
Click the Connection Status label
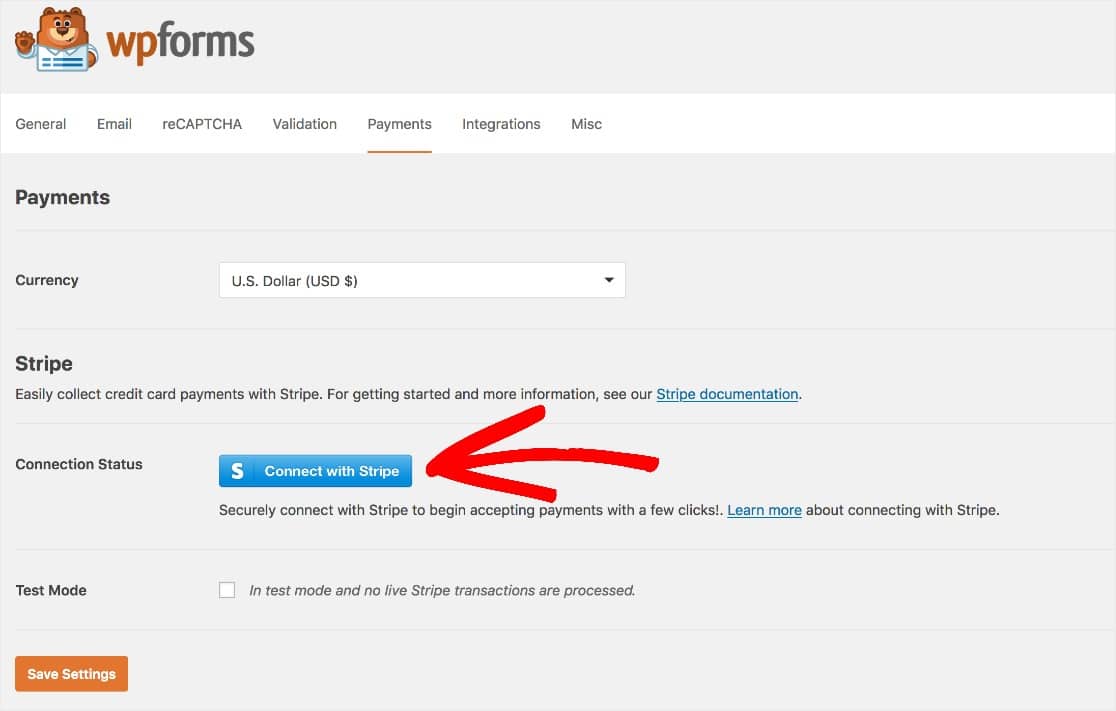point(79,464)
